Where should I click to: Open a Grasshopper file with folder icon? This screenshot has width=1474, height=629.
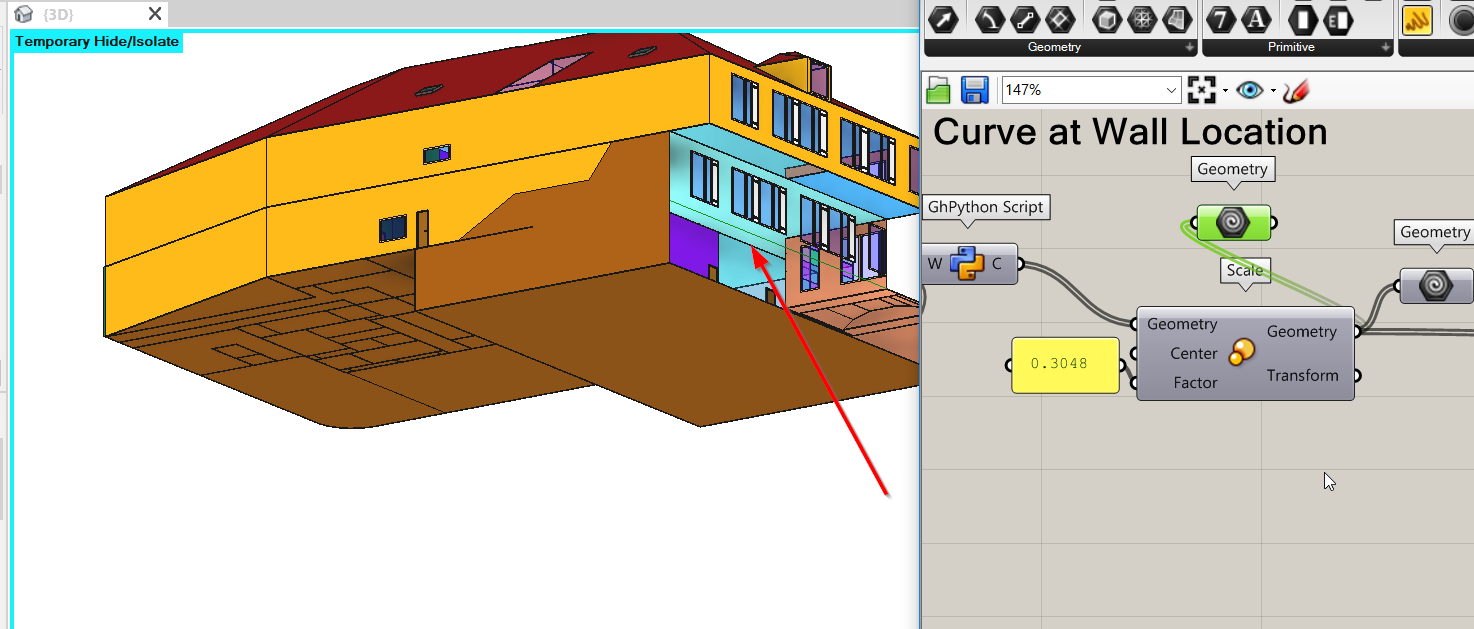tap(938, 90)
